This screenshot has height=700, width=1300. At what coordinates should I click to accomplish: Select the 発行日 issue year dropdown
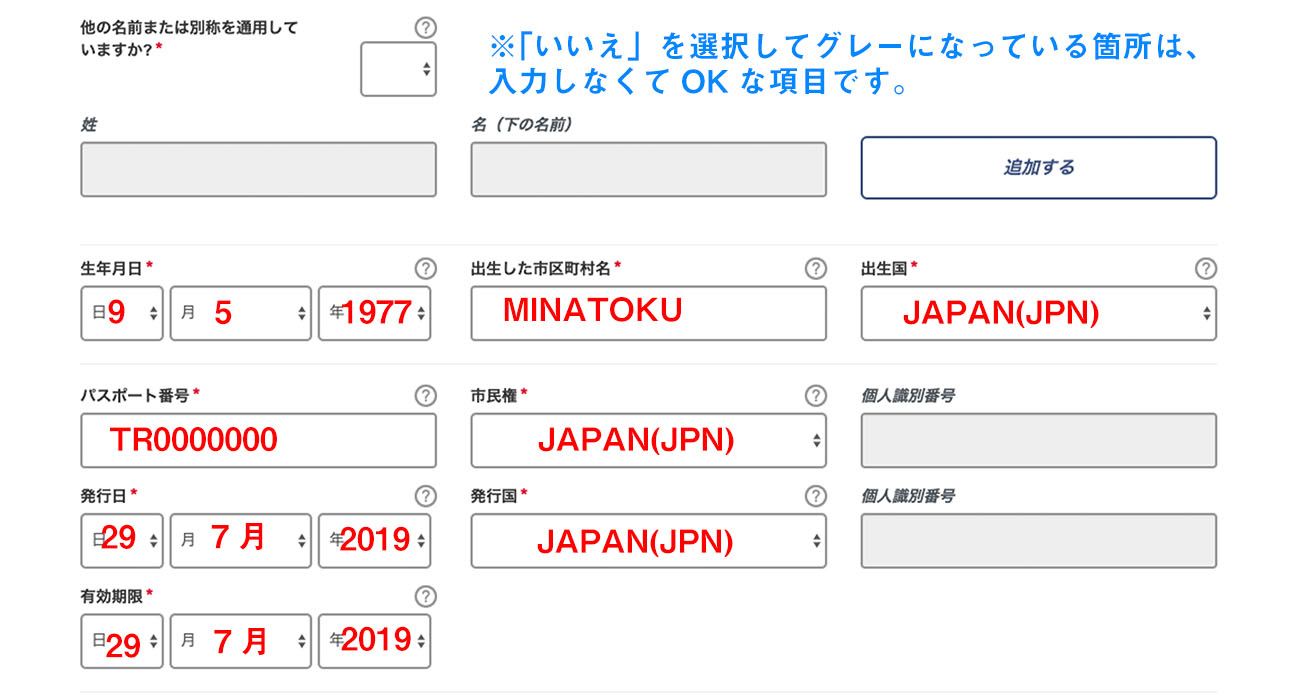tap(374, 541)
